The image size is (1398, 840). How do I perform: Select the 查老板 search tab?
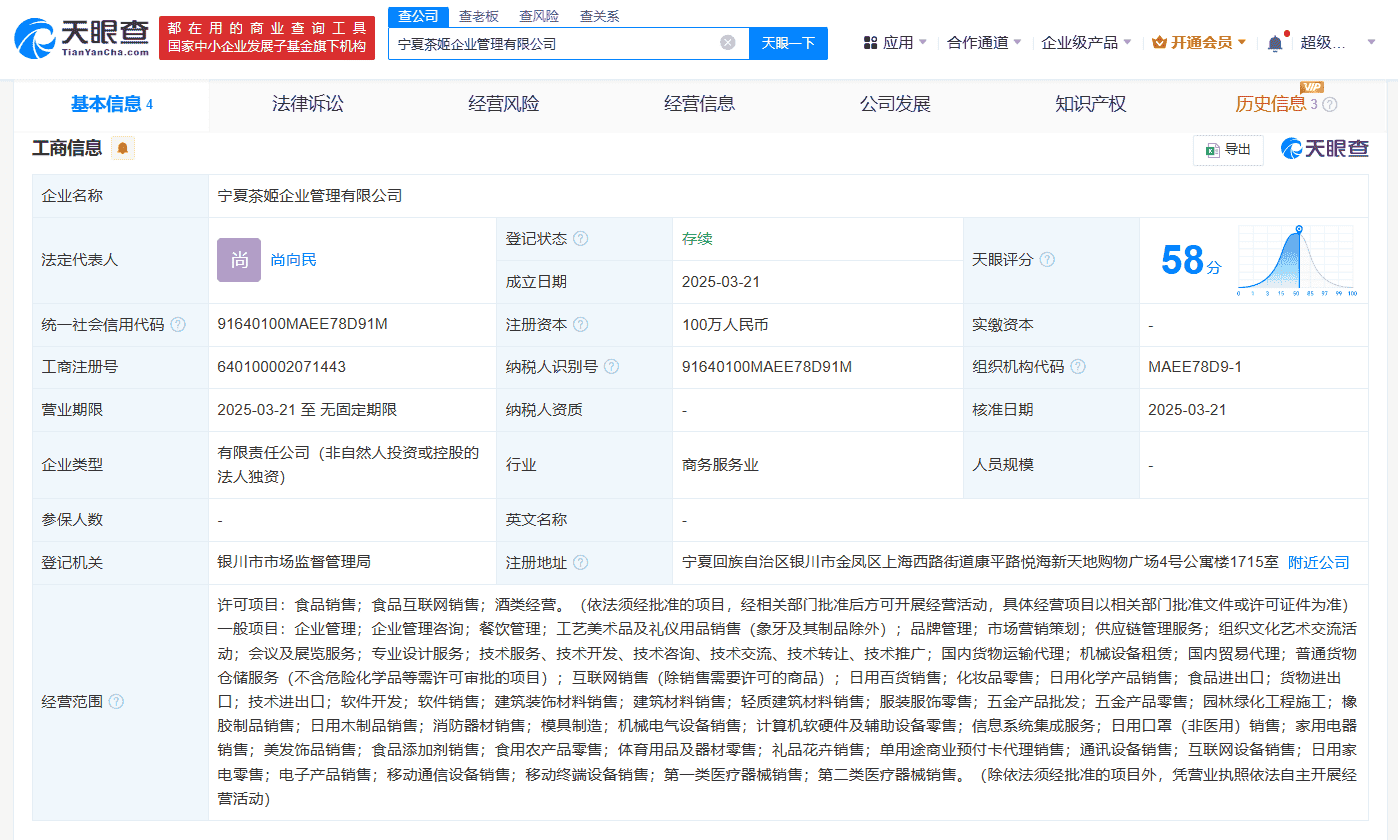click(x=478, y=15)
